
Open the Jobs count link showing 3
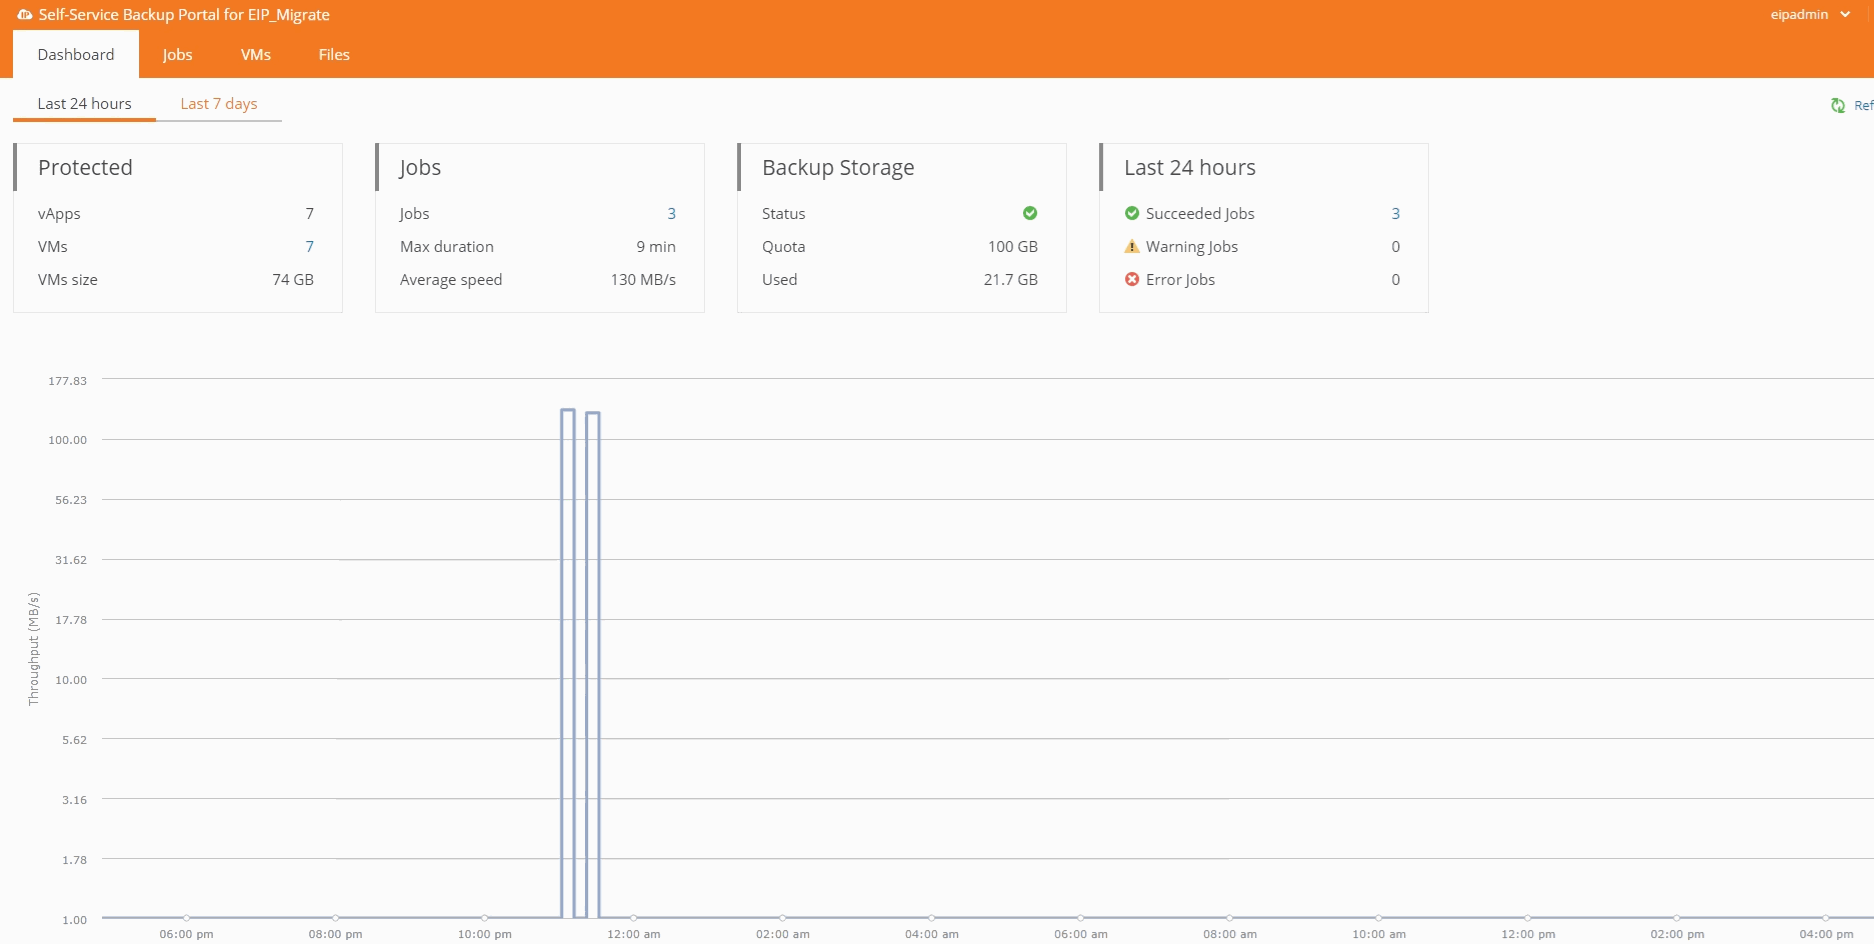tap(671, 214)
